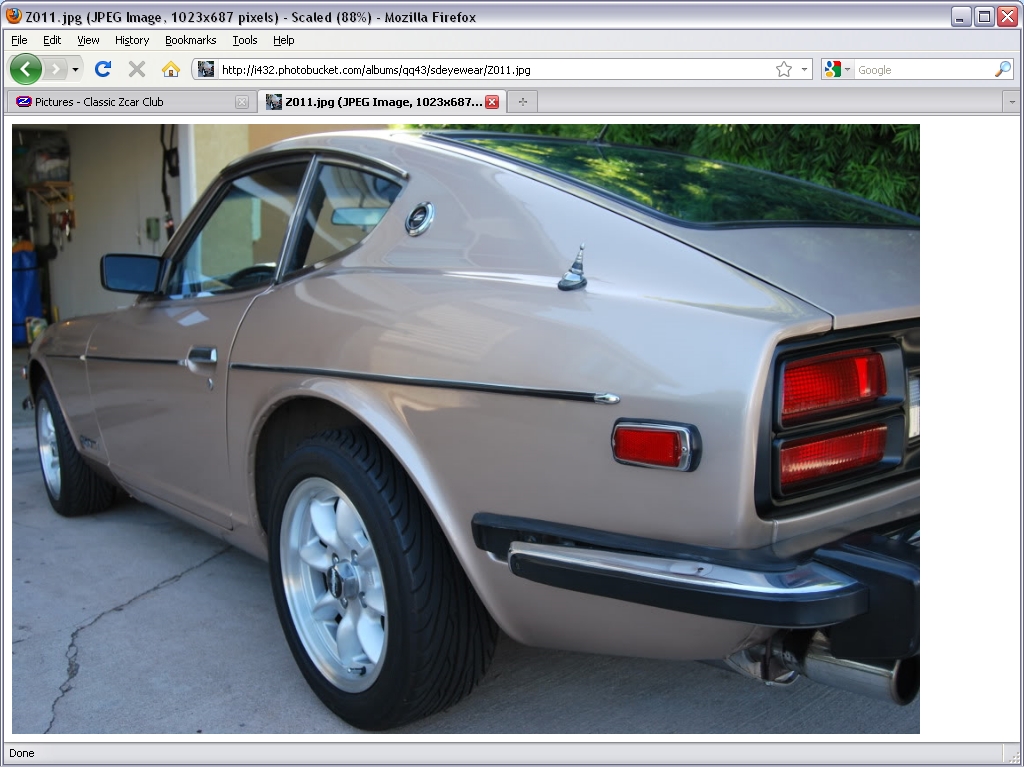Image resolution: width=1024 pixels, height=768 pixels.
Task: Expand the address bar history dropdown
Action: pos(804,69)
